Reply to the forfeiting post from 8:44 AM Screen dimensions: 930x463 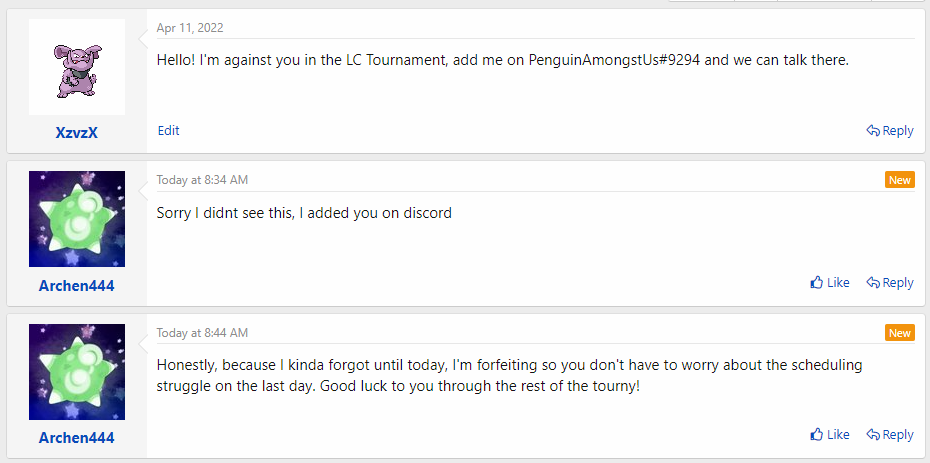[x=890, y=435]
